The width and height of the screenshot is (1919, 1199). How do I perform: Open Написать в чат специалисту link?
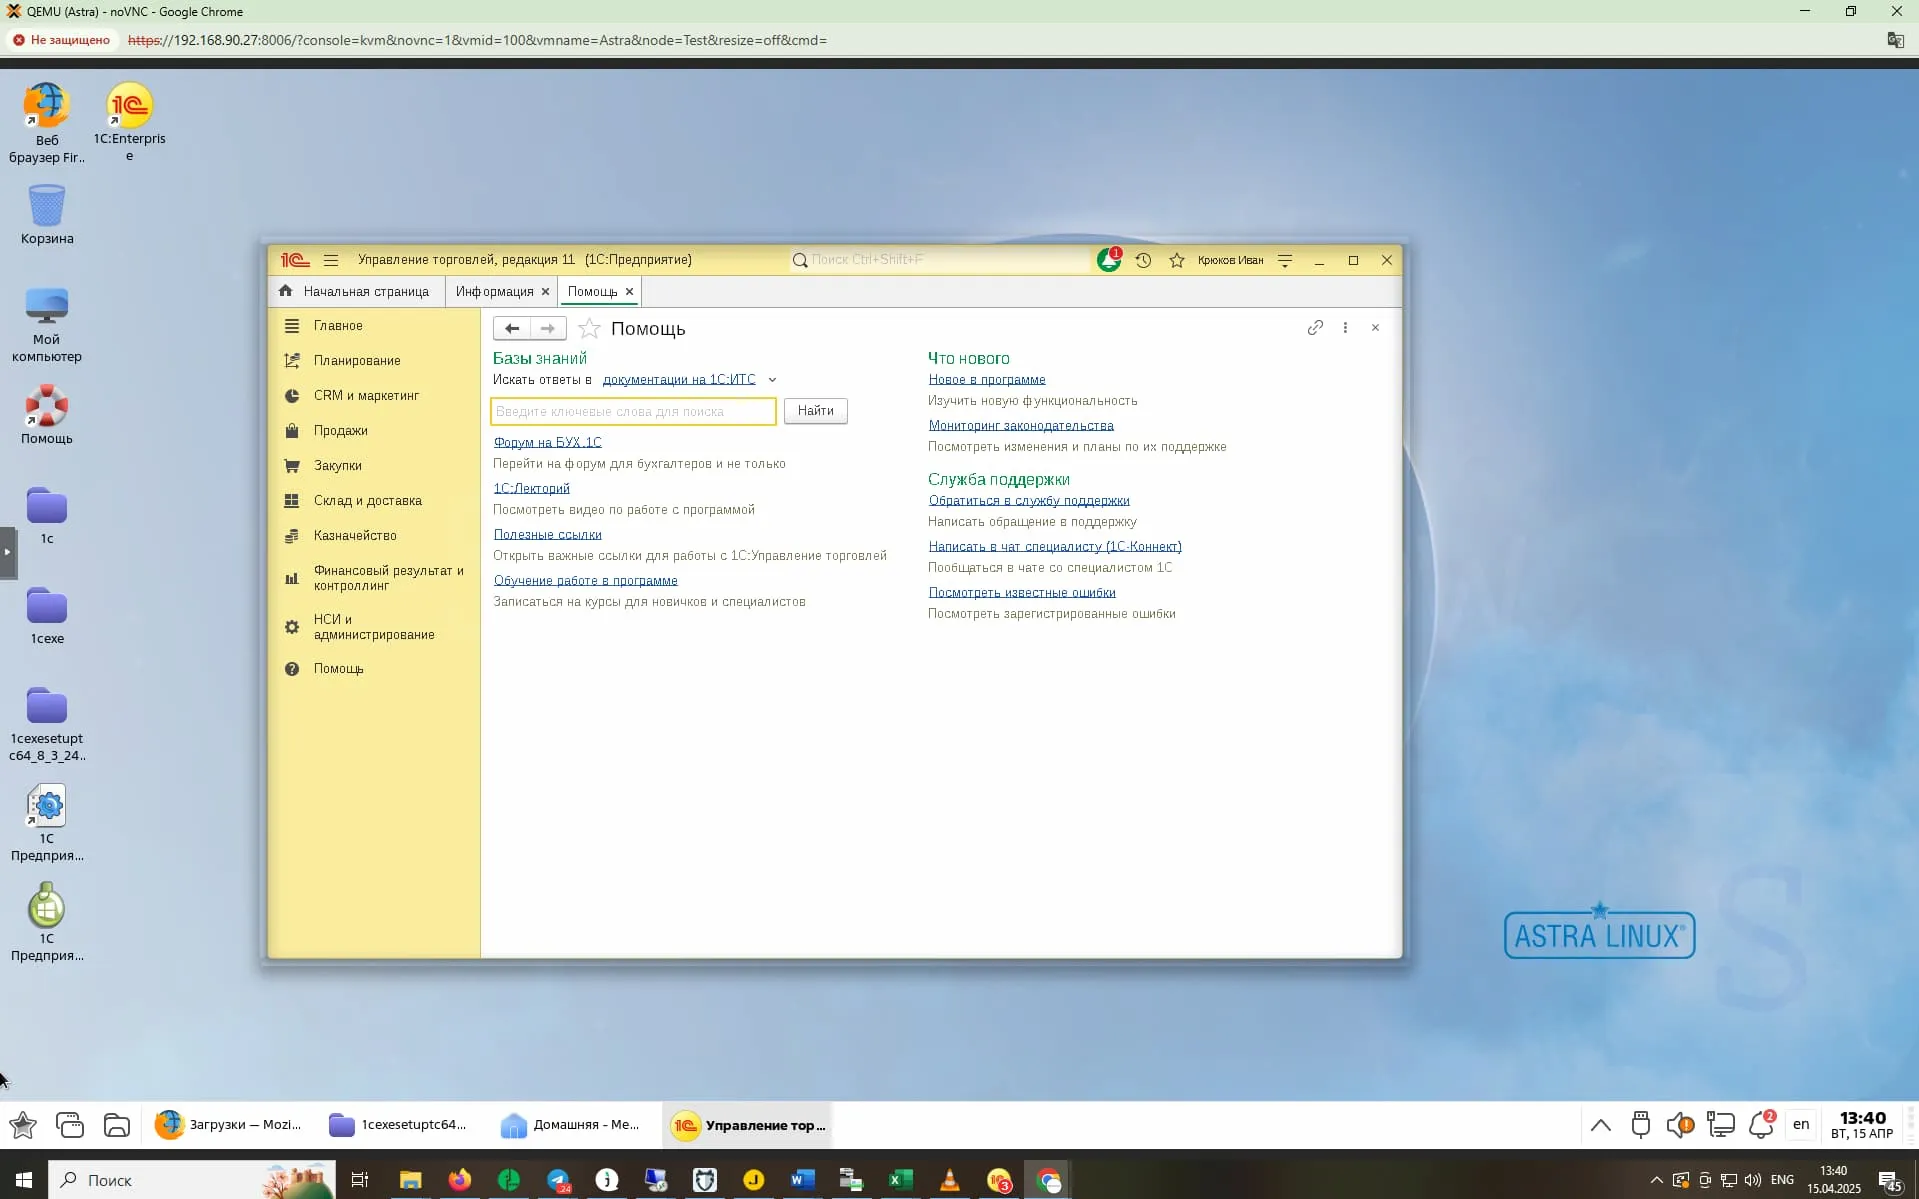1054,547
